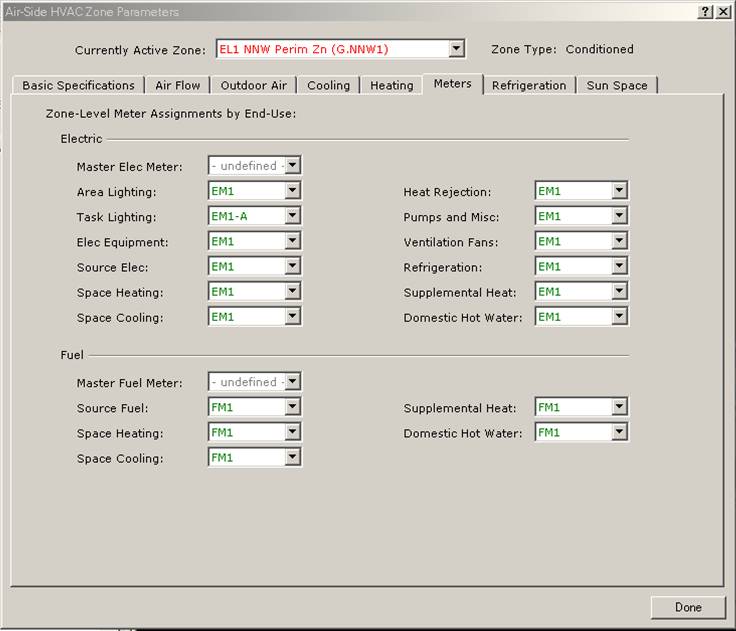Go to the Cooling tab
The height and width of the screenshot is (631, 736).
pos(328,86)
